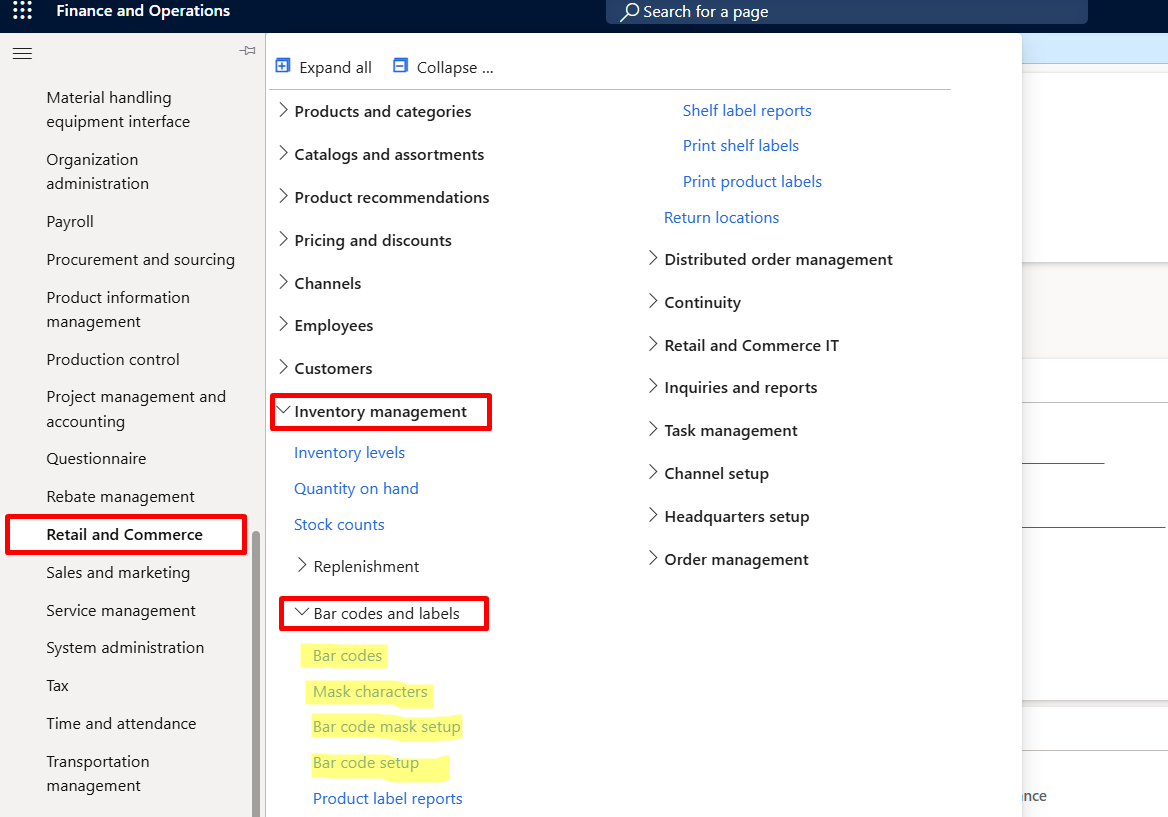Collapse Bar codes and labels group

coord(302,613)
